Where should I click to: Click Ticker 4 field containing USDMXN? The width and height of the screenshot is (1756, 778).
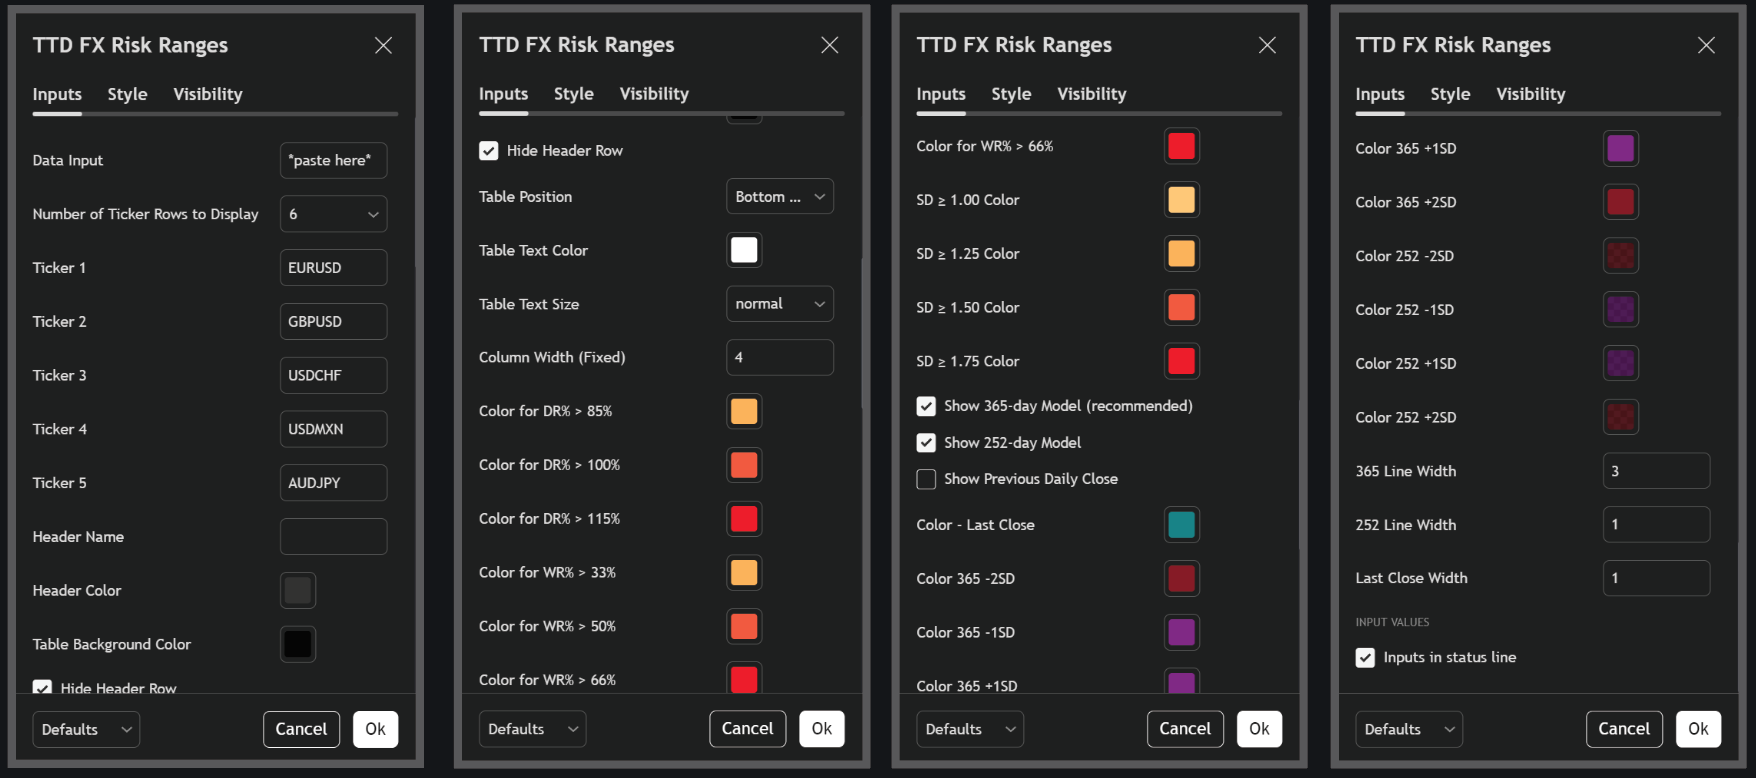coord(333,429)
